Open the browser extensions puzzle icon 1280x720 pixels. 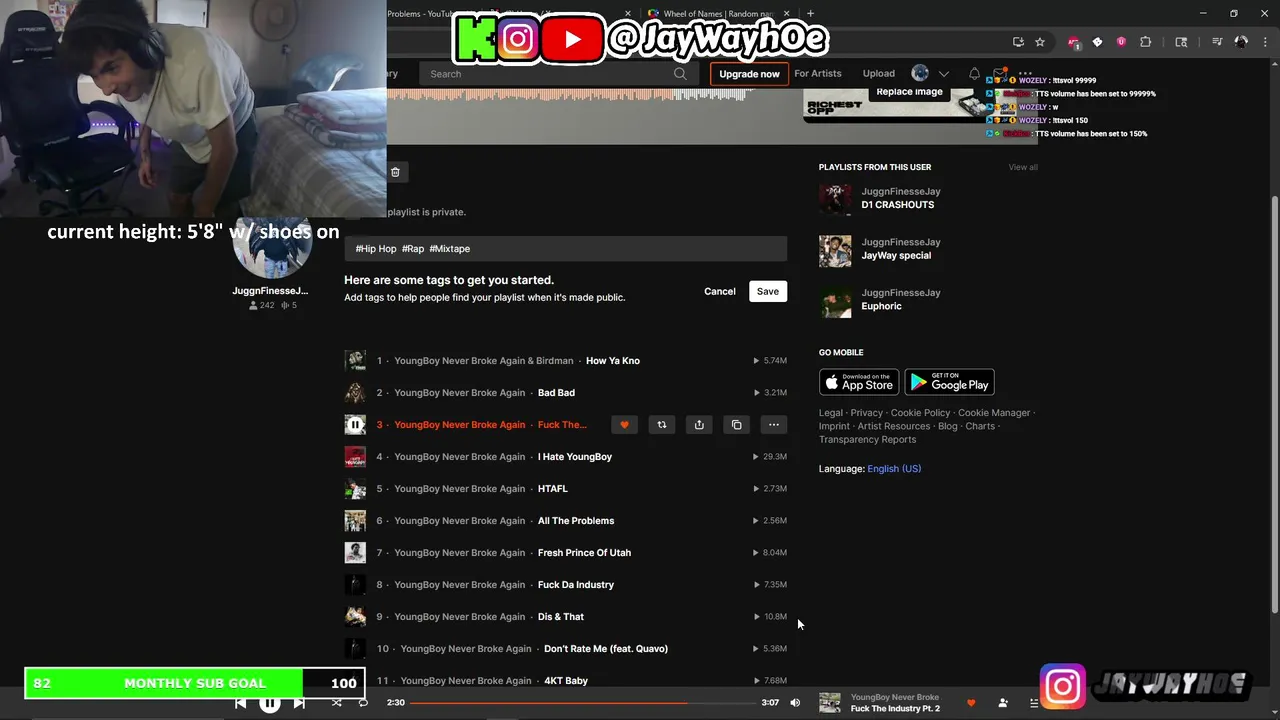(x=1146, y=42)
